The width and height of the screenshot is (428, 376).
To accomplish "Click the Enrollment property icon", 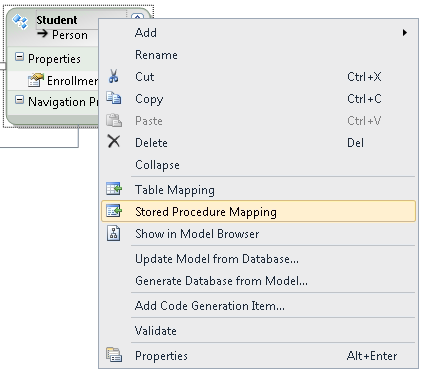I will click(x=36, y=80).
